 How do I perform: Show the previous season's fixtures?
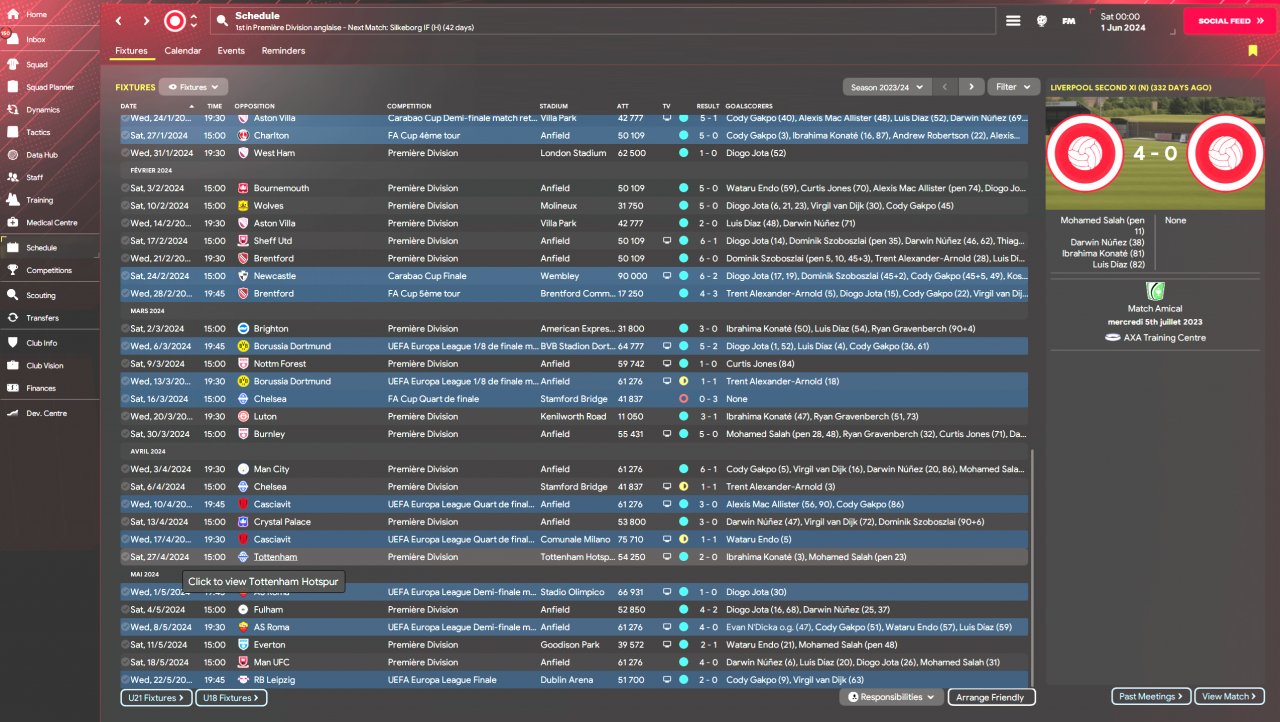(945, 87)
